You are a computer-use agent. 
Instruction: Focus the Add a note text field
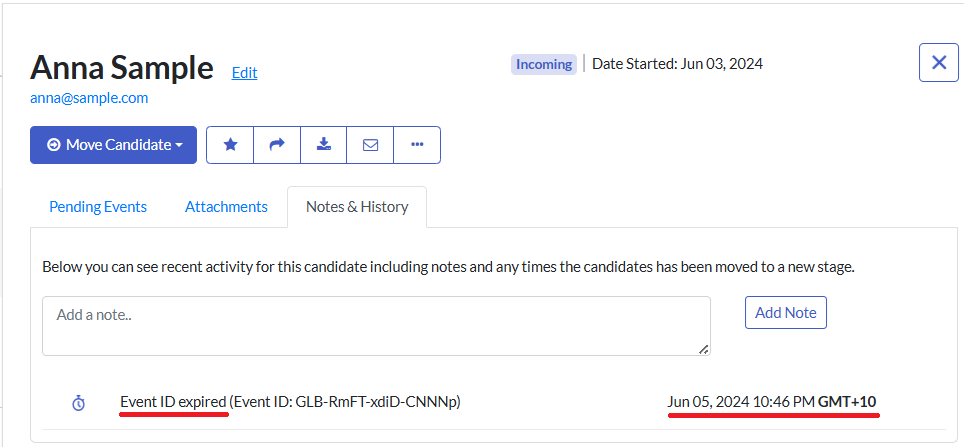click(375, 325)
